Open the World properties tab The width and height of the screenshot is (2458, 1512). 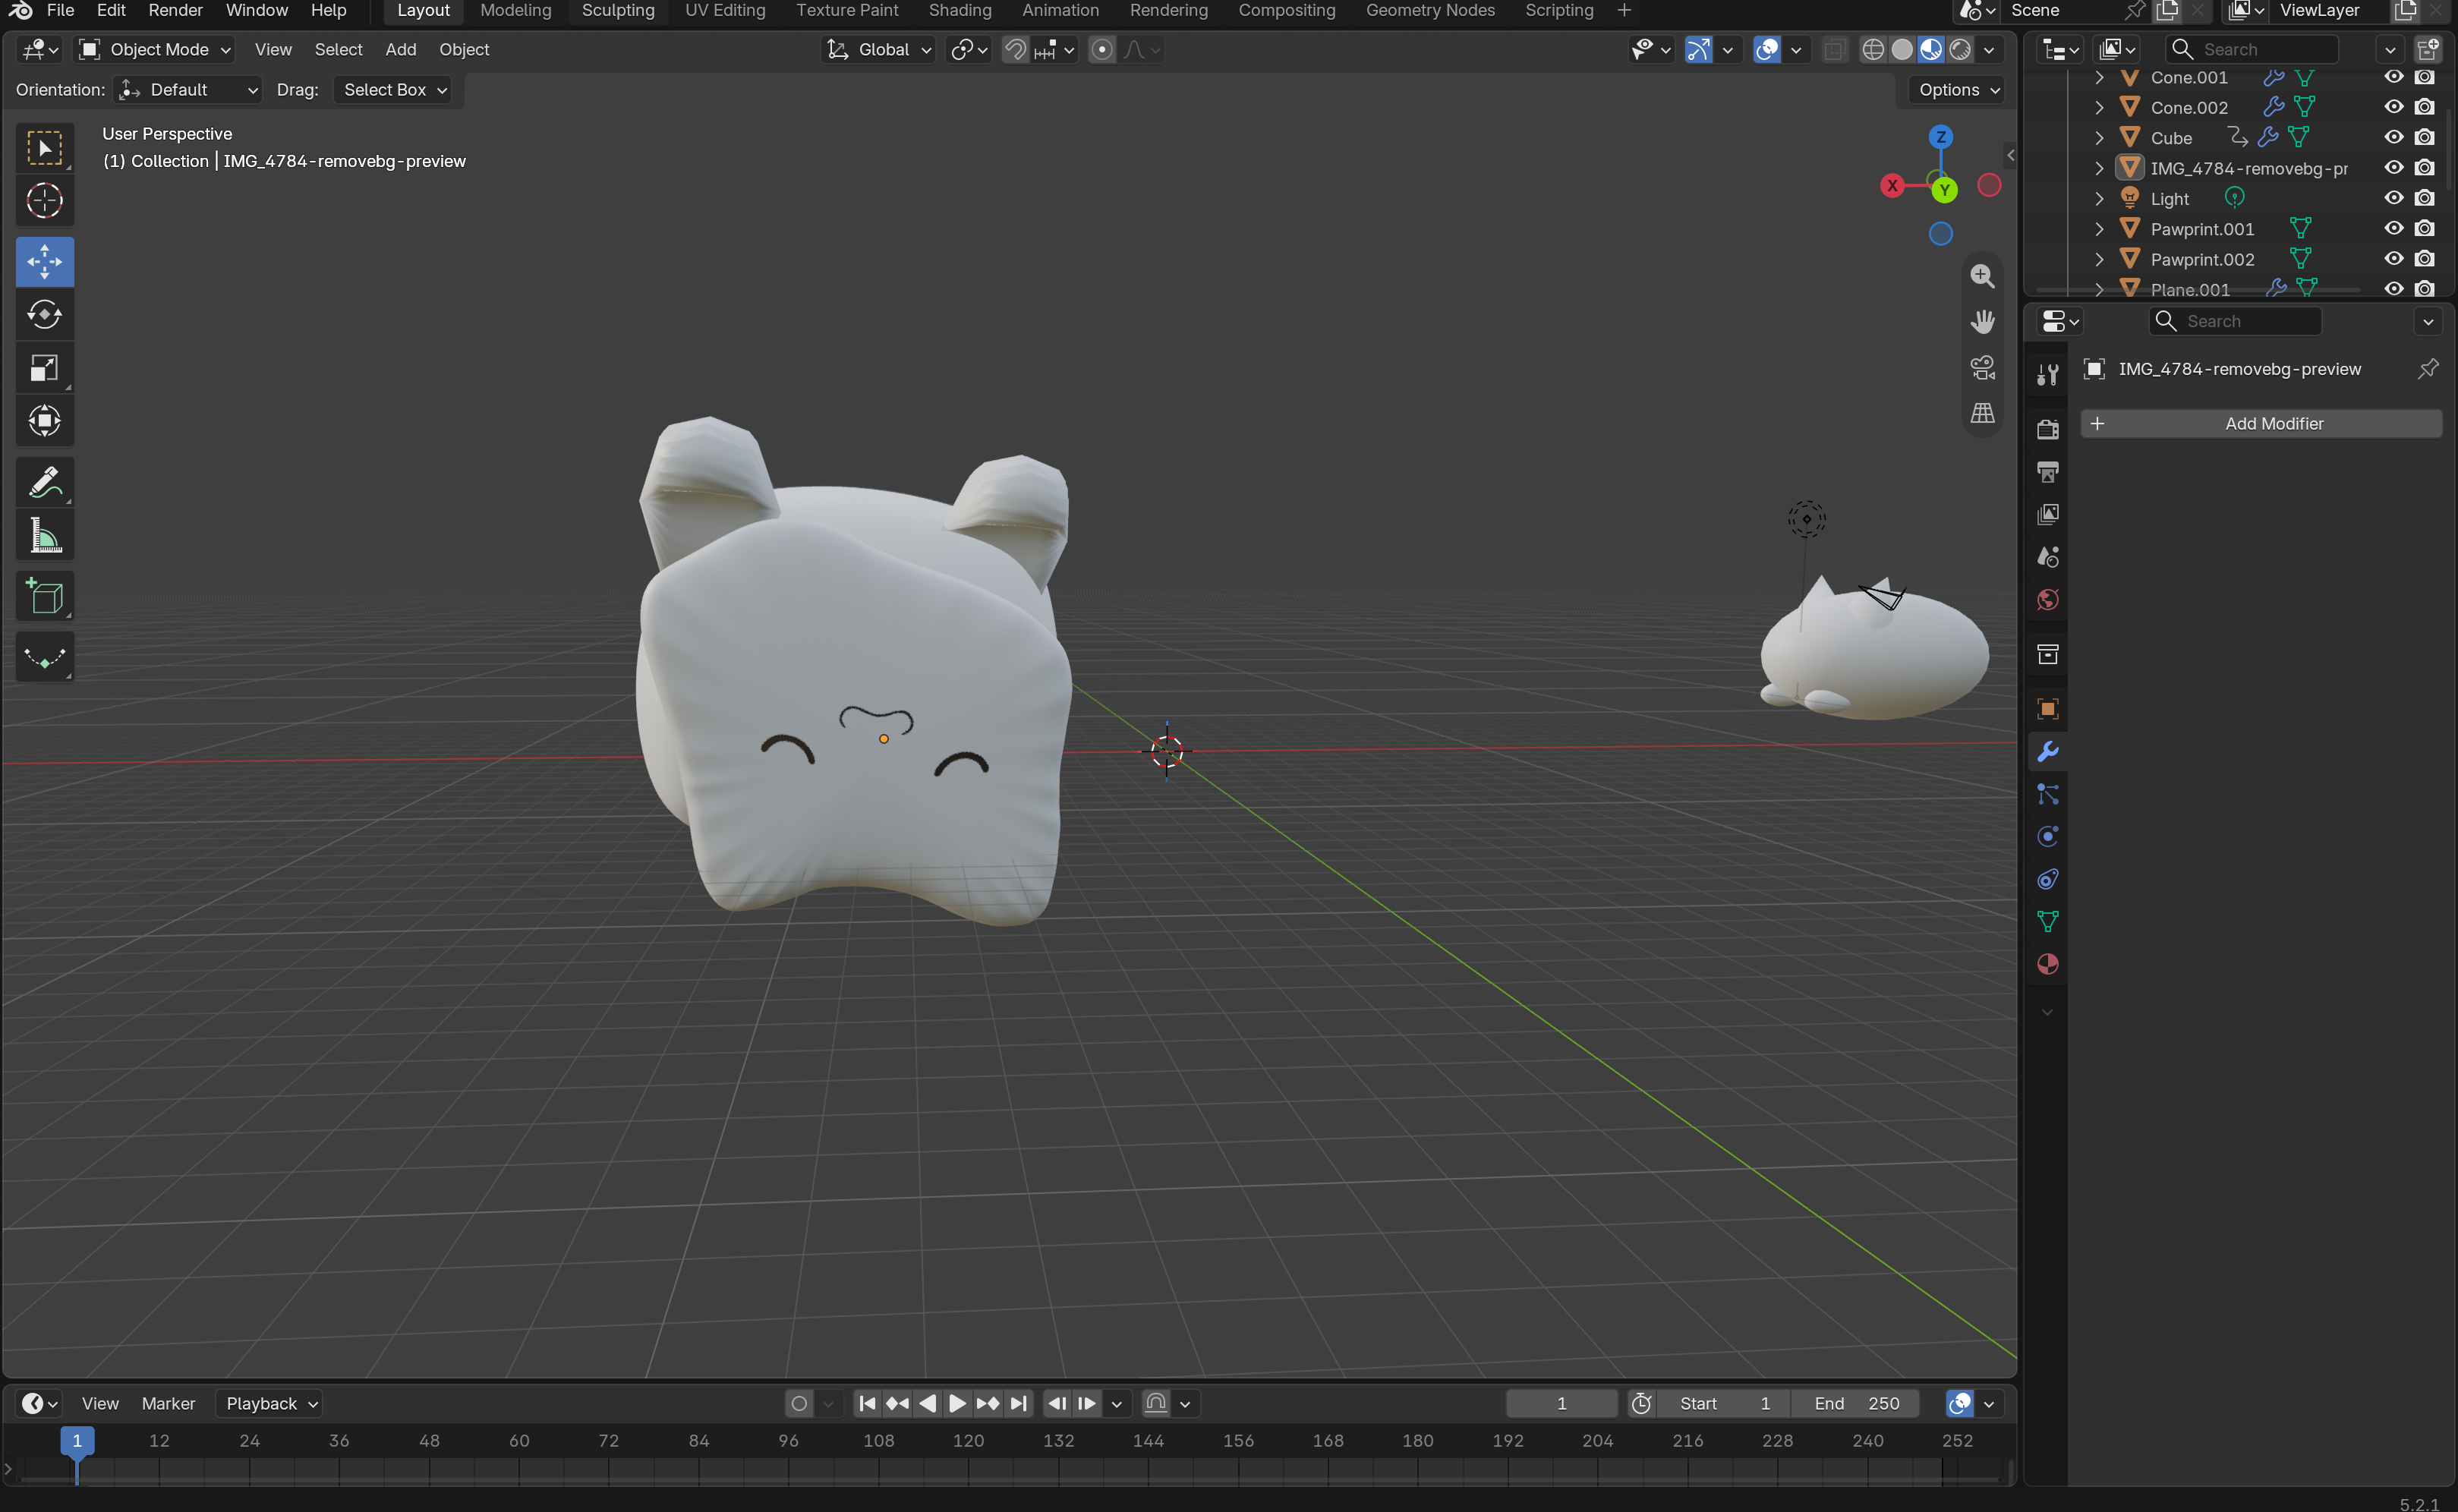click(x=2047, y=599)
